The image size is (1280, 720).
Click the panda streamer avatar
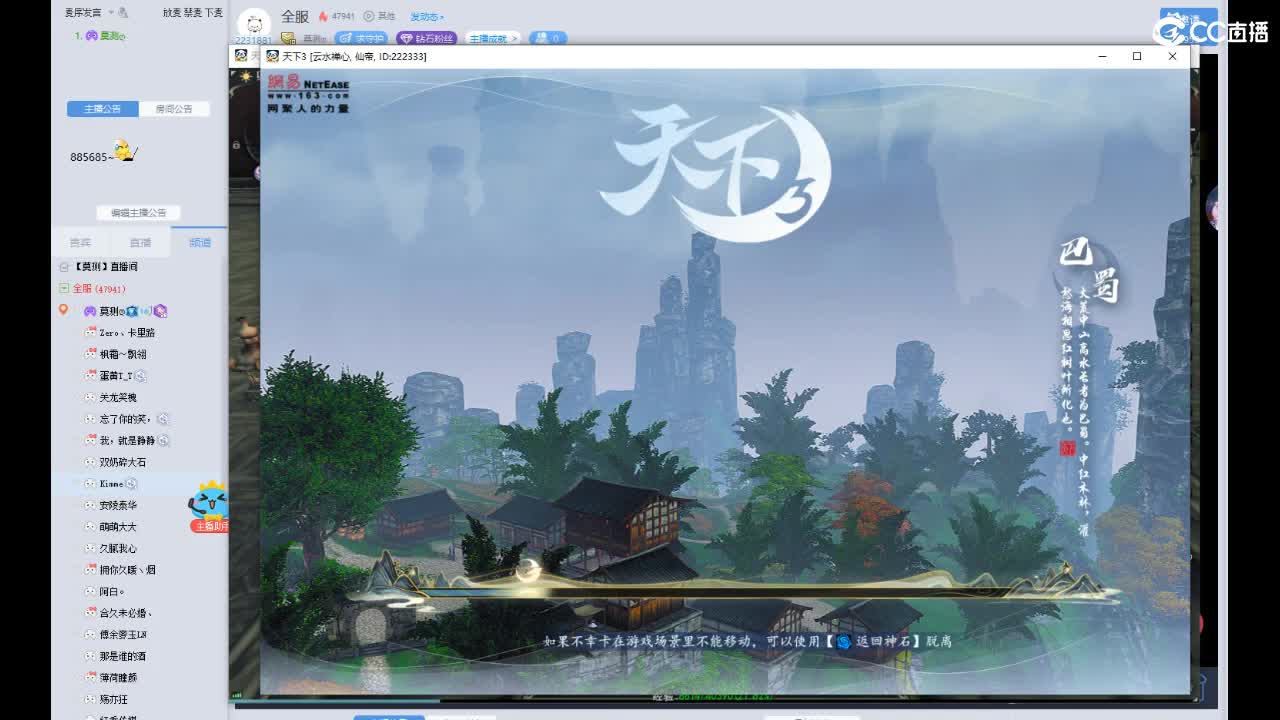click(254, 23)
